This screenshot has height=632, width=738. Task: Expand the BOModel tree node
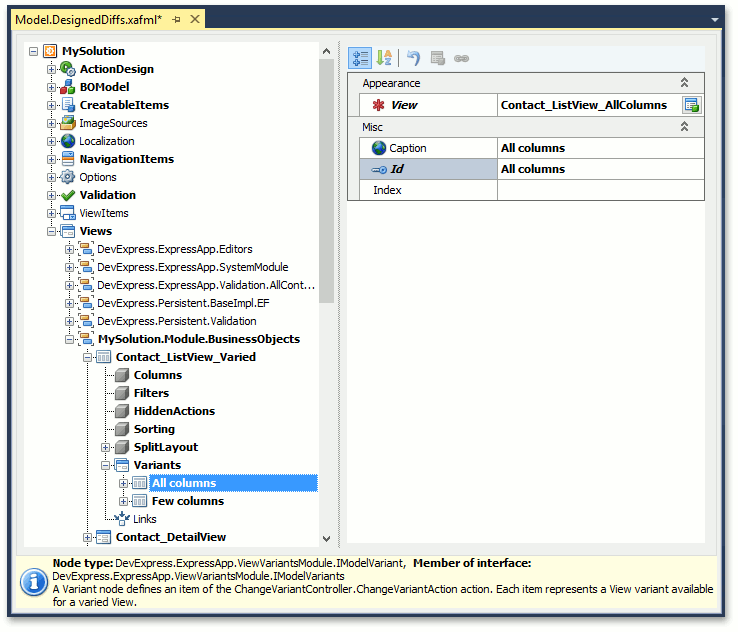pos(51,87)
